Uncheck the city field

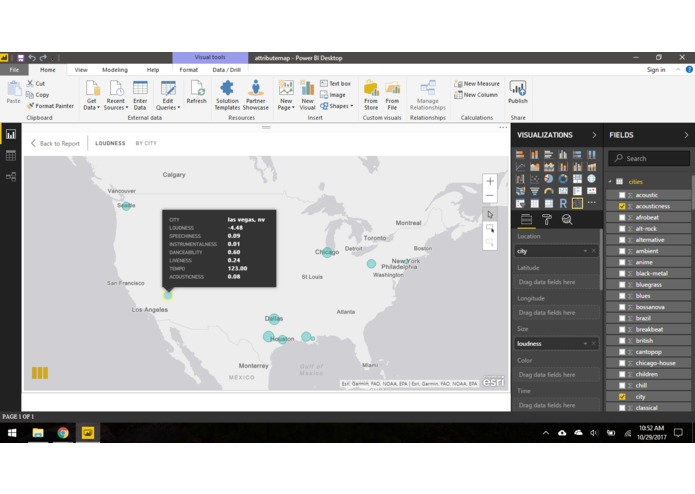(x=622, y=397)
